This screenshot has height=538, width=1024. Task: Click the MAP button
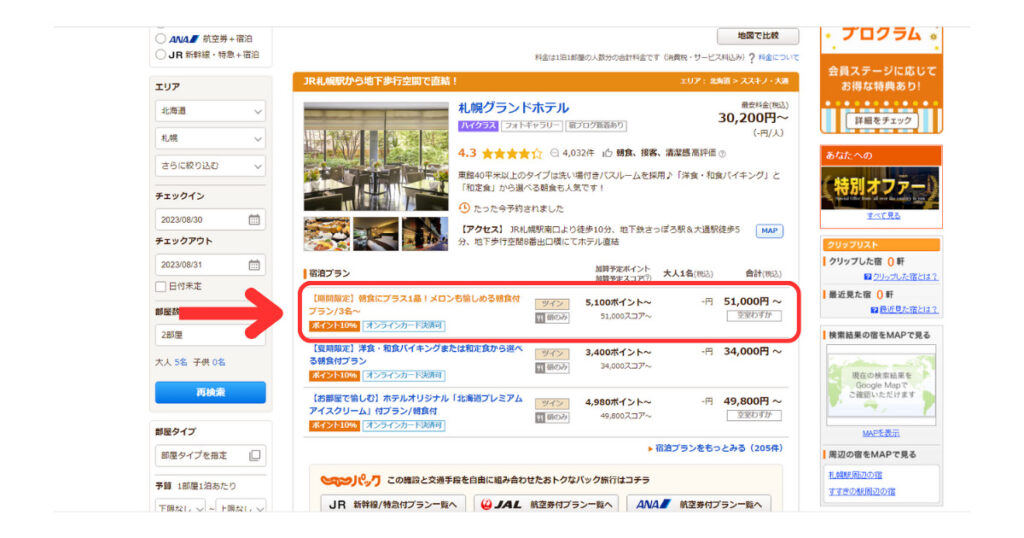point(769,230)
